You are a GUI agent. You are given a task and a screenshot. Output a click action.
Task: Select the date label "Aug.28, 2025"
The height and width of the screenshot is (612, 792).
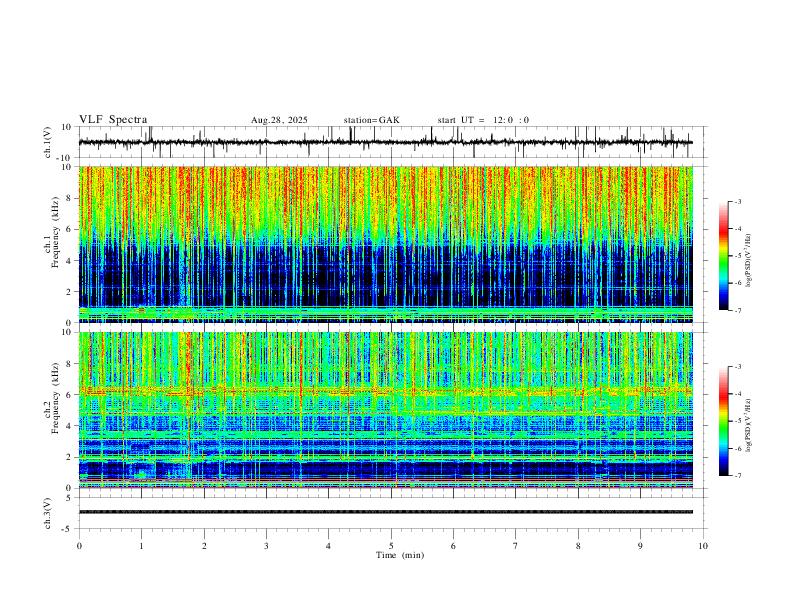pyautogui.click(x=279, y=120)
